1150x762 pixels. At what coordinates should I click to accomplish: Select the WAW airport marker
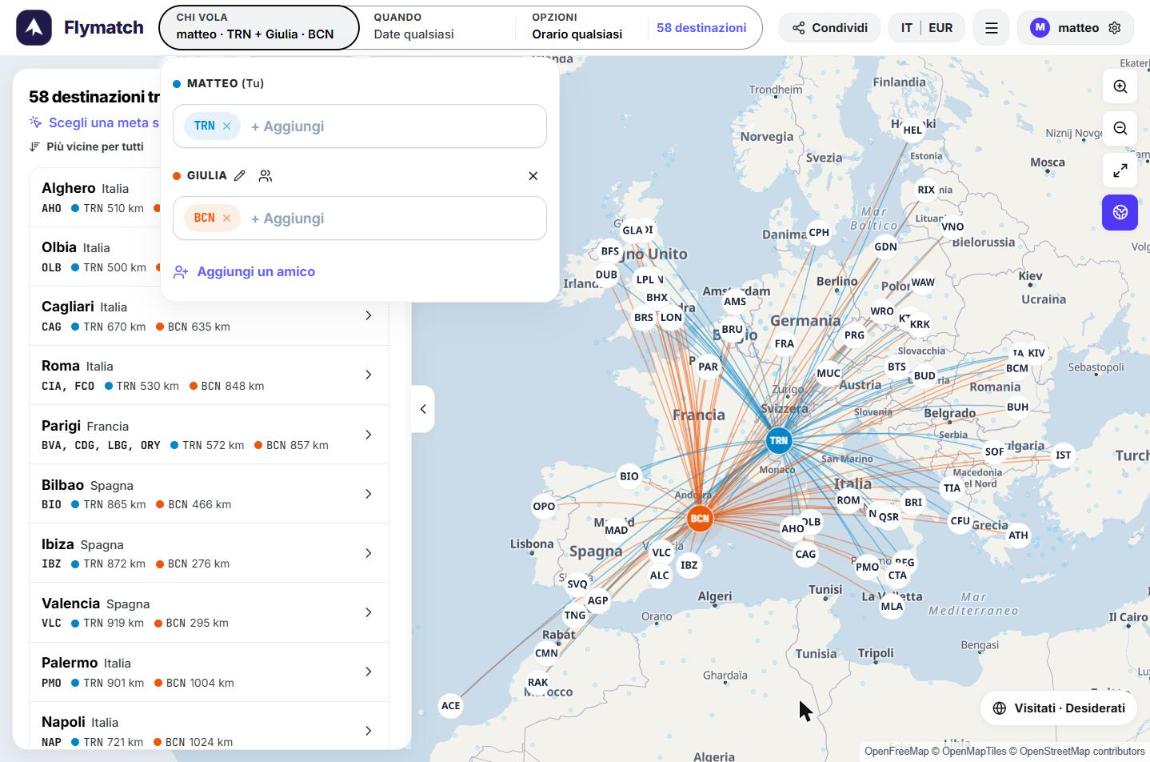(x=923, y=282)
